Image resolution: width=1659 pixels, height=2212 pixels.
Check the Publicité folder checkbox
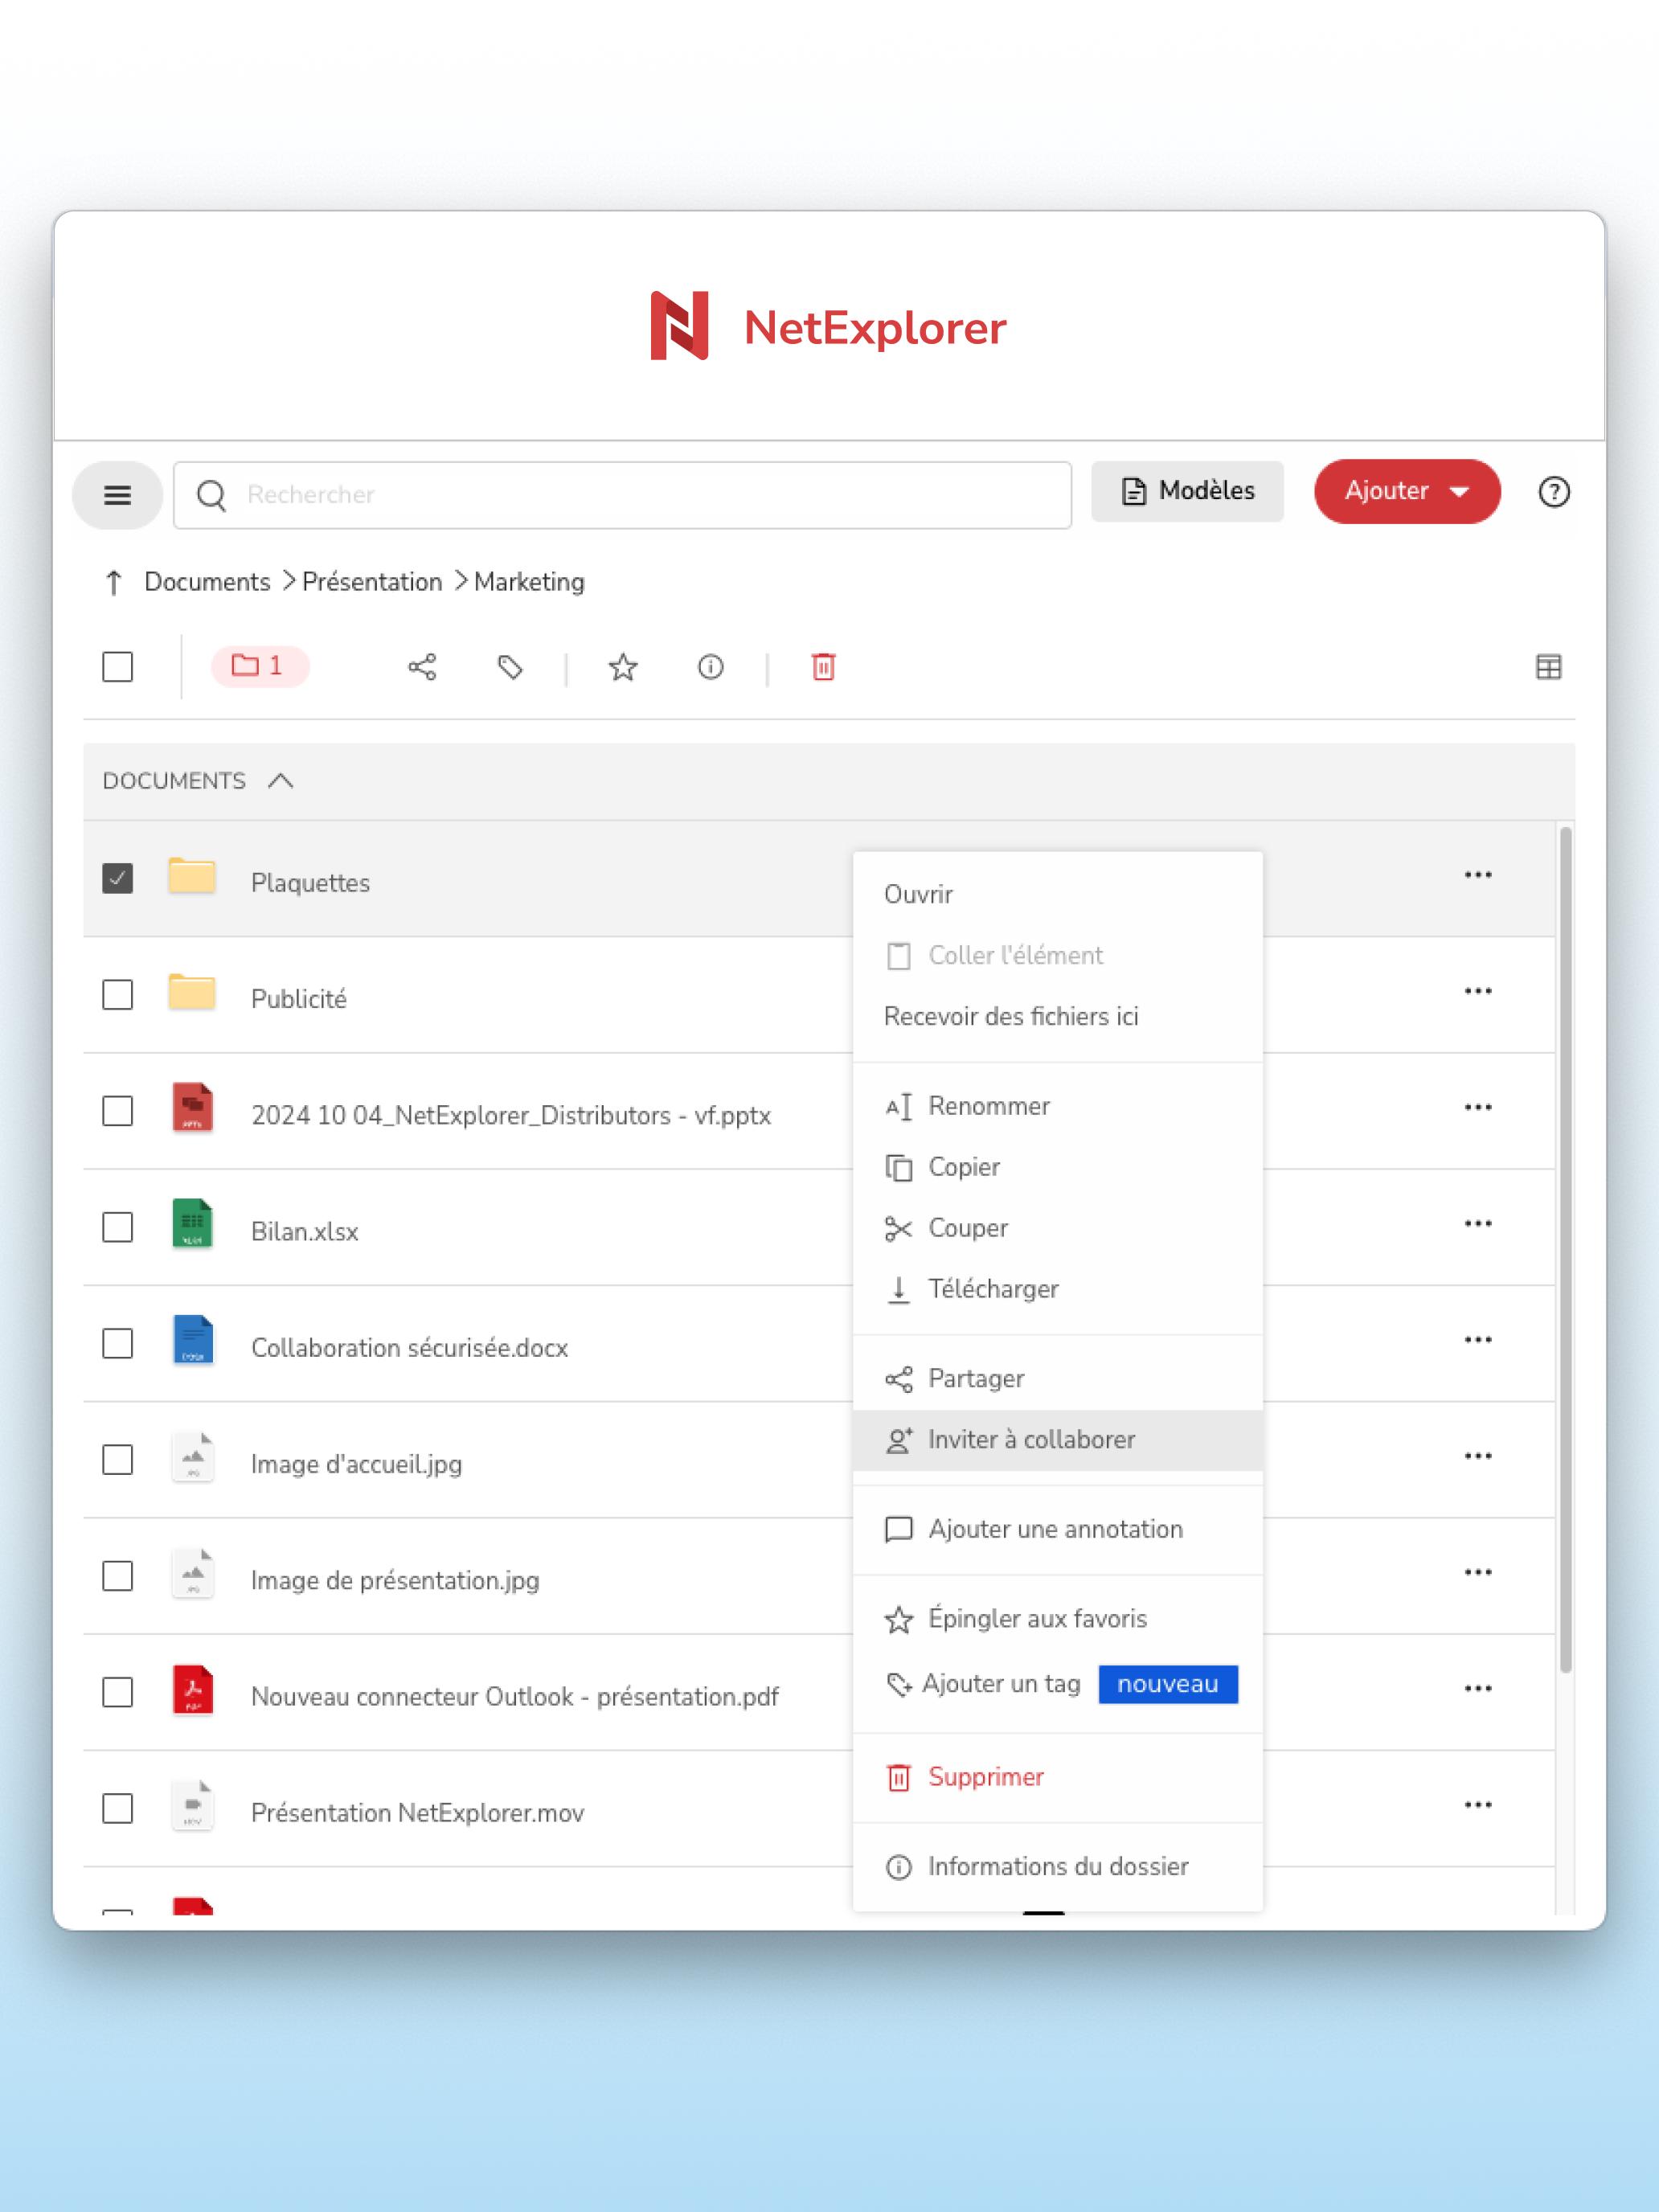pyautogui.click(x=118, y=995)
